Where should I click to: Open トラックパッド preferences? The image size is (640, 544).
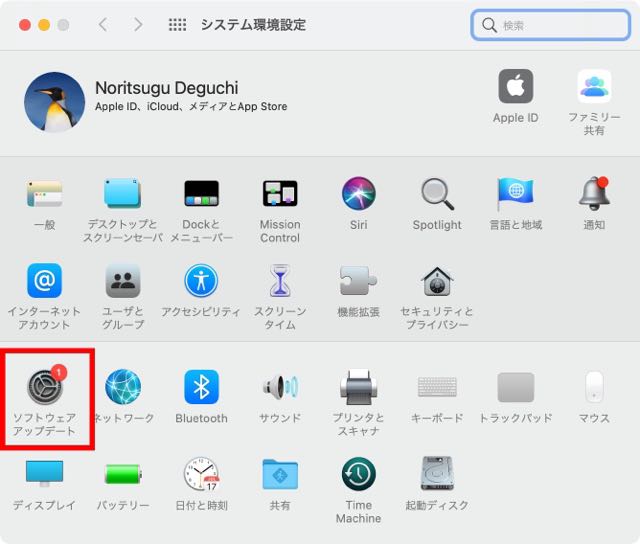(516, 387)
